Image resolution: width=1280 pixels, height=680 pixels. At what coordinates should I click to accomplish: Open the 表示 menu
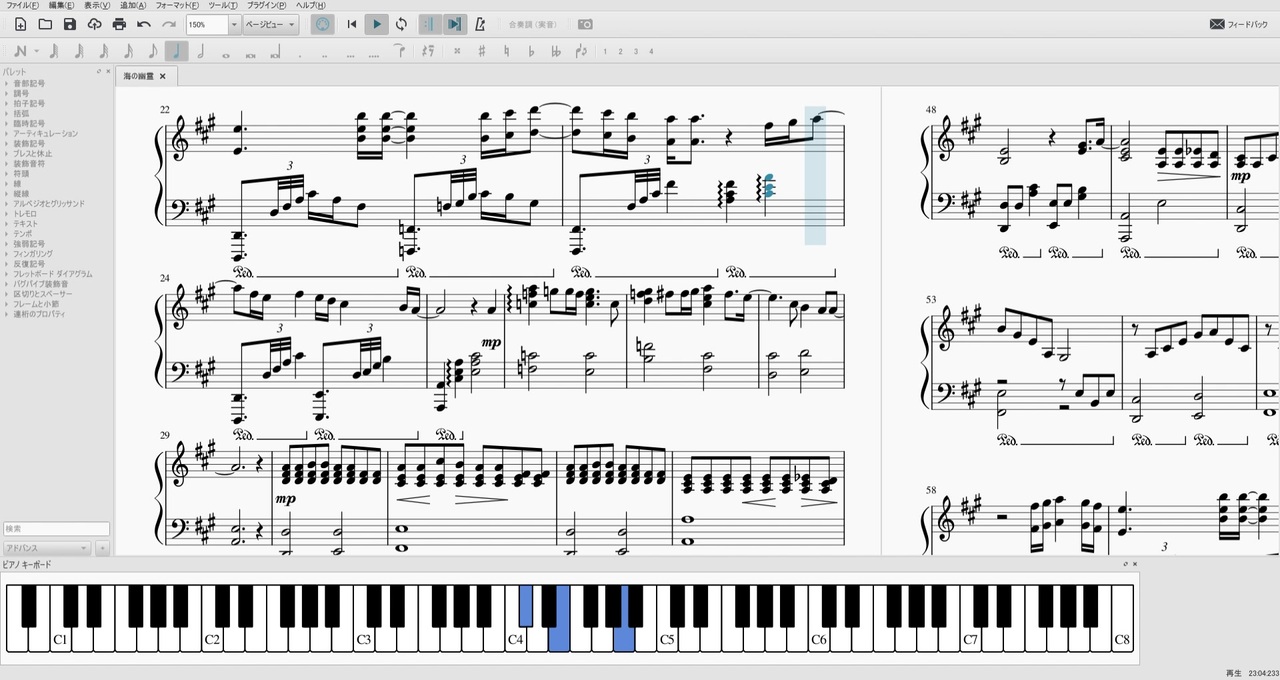97,5
